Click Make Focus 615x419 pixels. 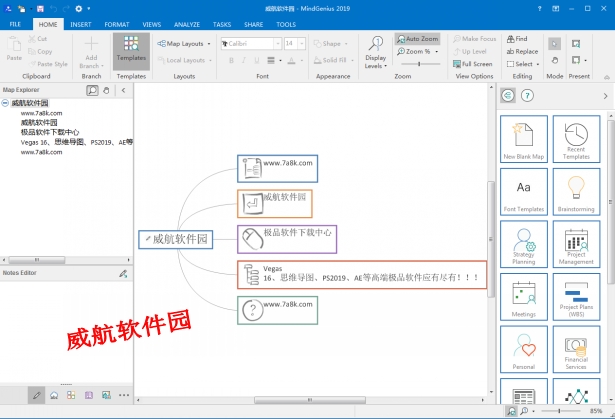point(474,38)
